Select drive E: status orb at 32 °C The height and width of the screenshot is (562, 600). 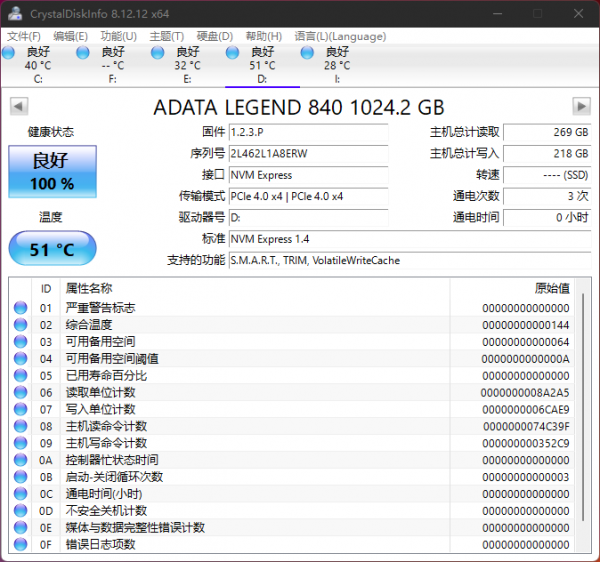tap(157, 52)
